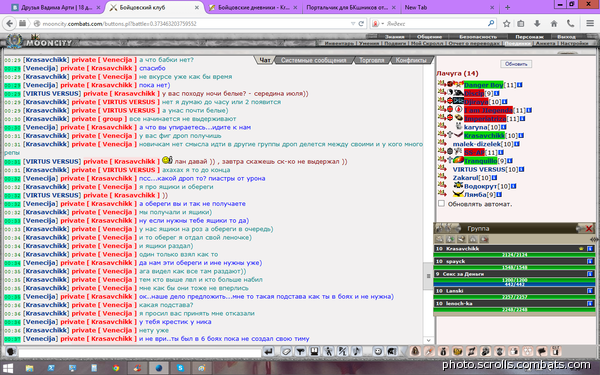This screenshot has width=600, height=375.
Task: Click player name VIRTUS VERSUS in the room list
Action: pyautogui.click(x=479, y=169)
